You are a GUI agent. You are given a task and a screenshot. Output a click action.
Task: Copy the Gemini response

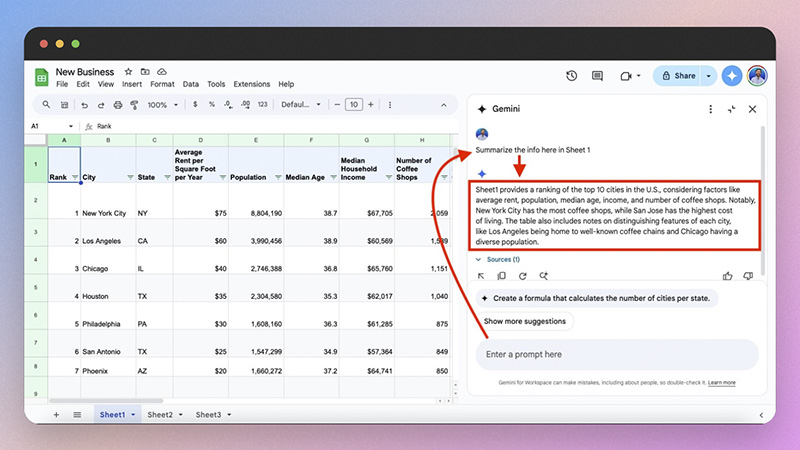point(502,276)
